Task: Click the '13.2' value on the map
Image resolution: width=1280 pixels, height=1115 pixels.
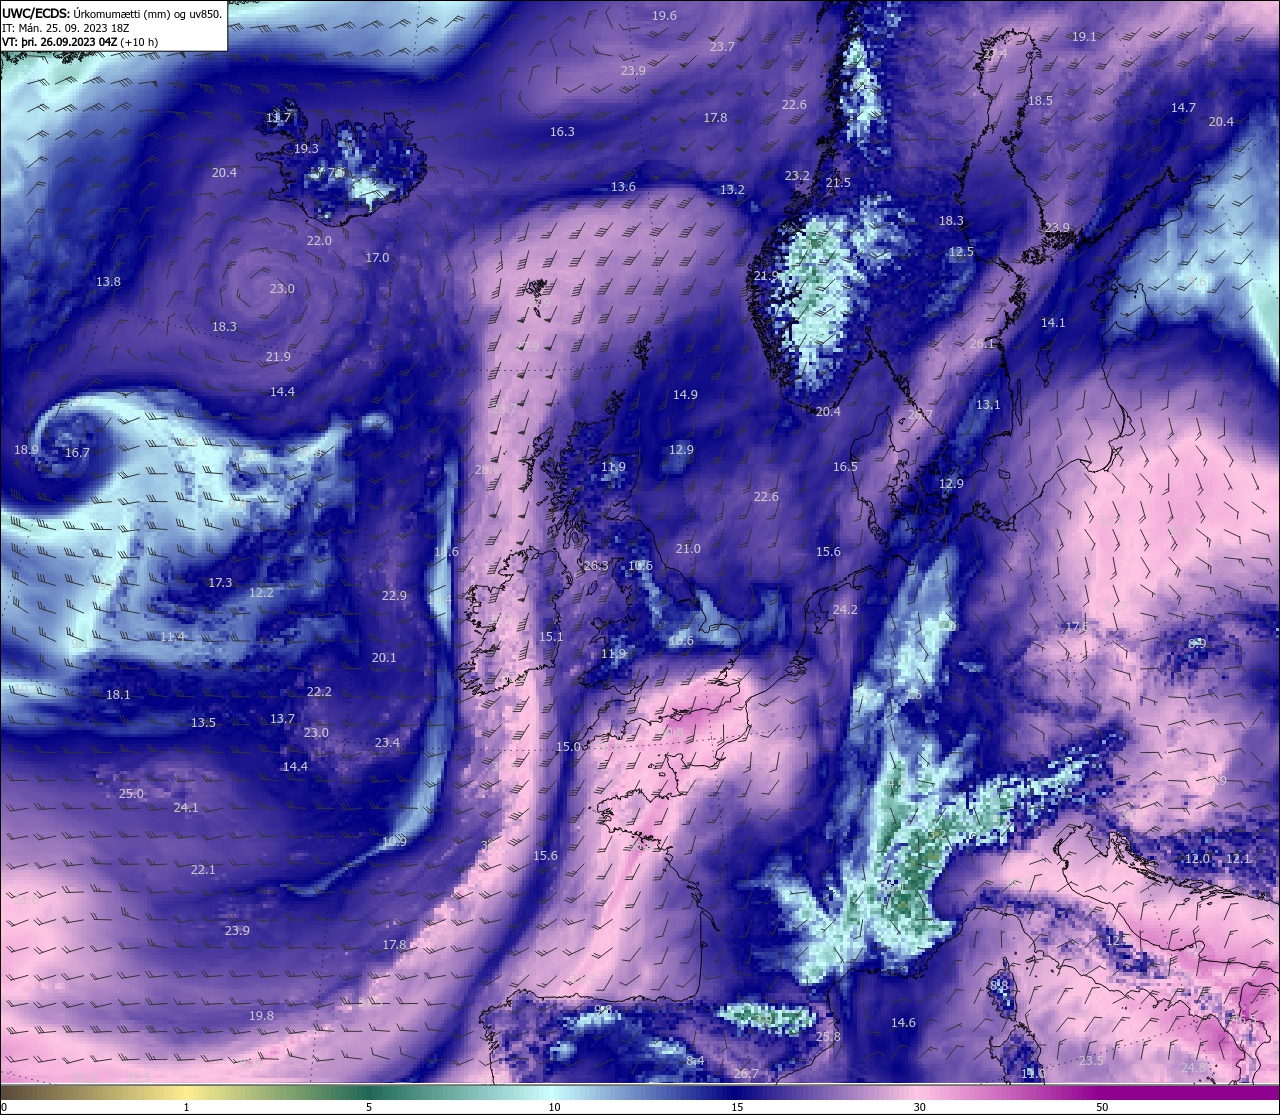Action: pyautogui.click(x=732, y=190)
